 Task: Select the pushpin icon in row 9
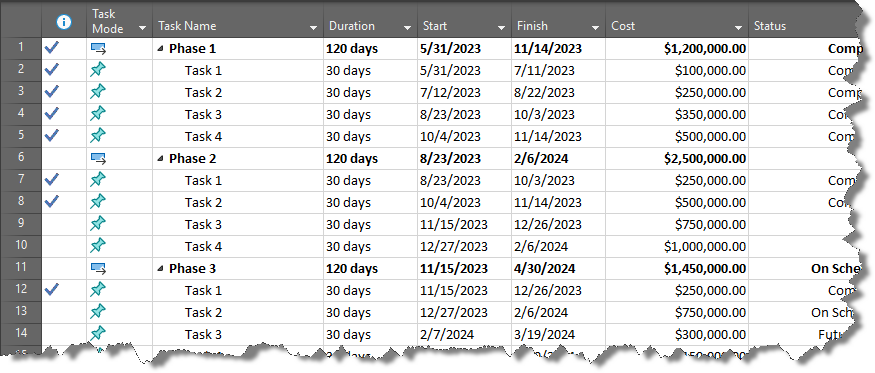[x=98, y=224]
